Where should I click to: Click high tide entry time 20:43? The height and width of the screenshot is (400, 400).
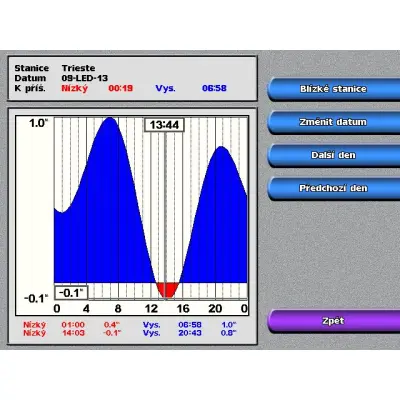point(190,333)
